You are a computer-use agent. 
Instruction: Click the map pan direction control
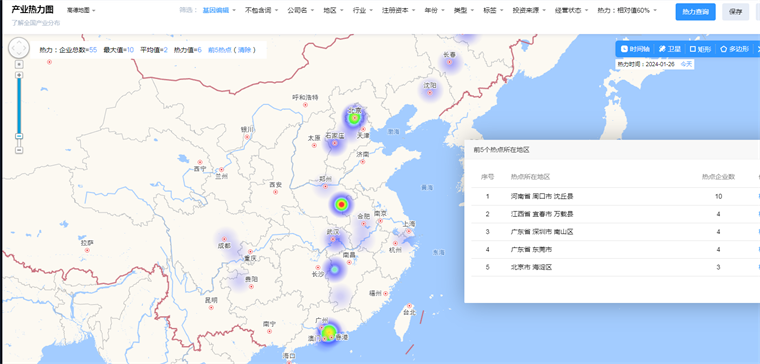click(19, 47)
